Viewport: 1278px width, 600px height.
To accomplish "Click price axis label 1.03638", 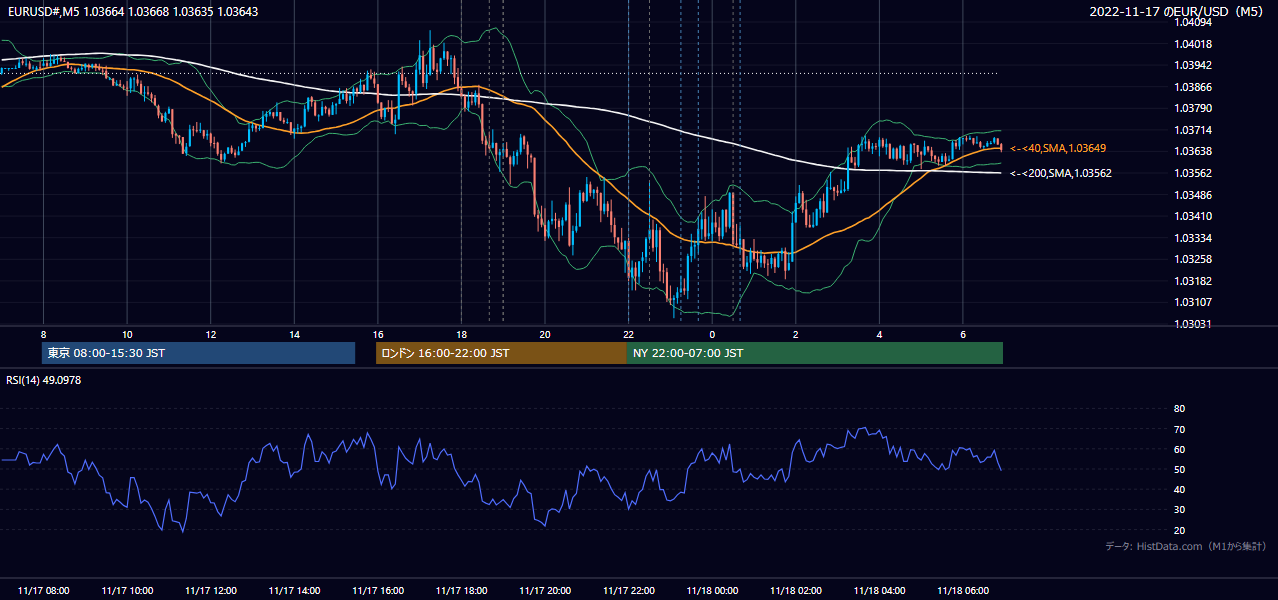I will [x=1192, y=151].
